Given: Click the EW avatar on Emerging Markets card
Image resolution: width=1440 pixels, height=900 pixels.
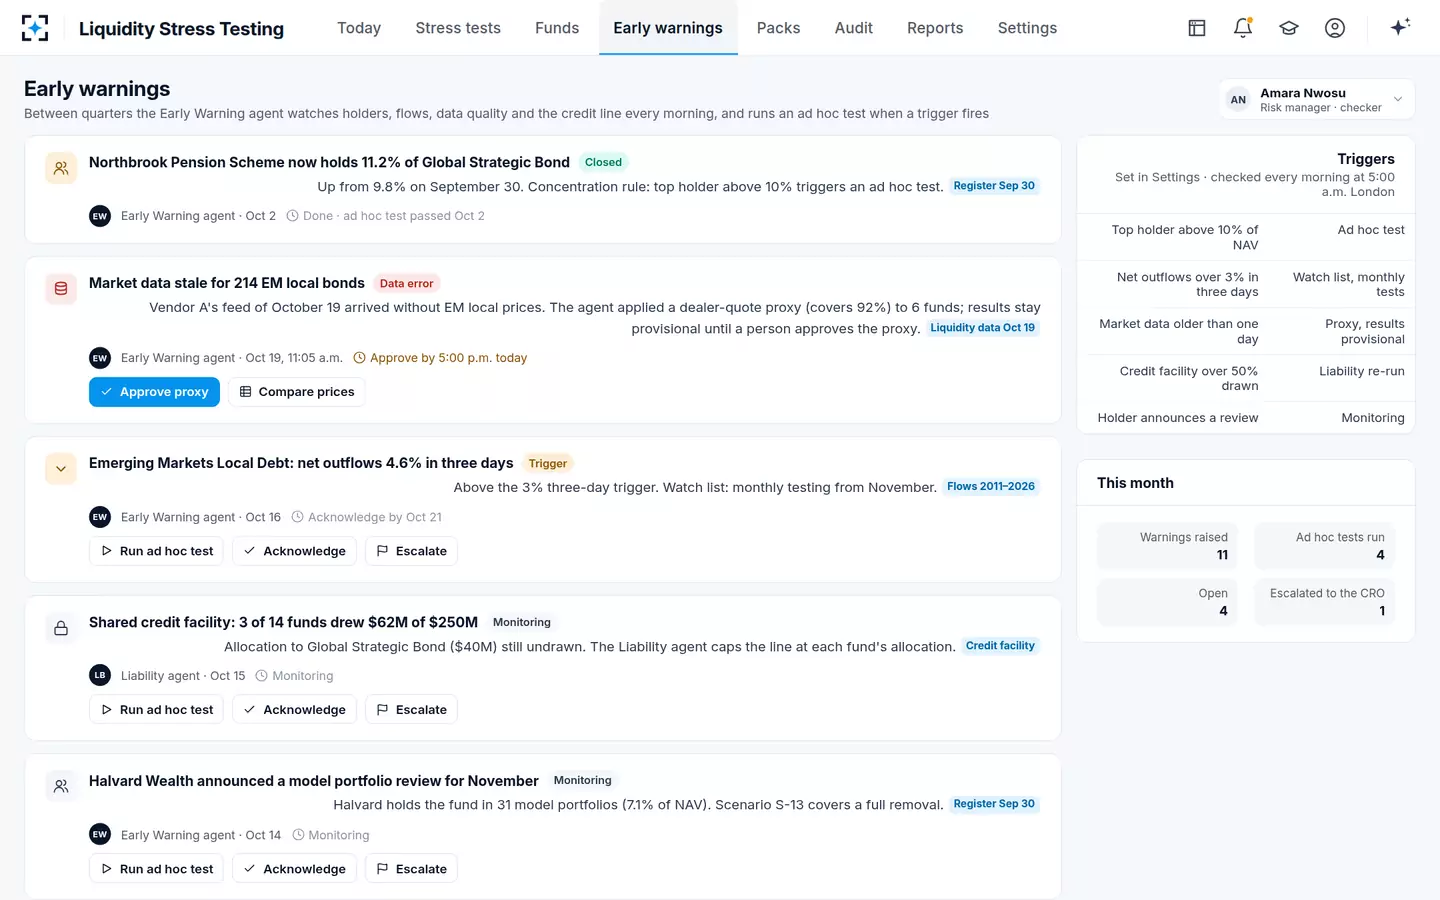Looking at the screenshot, I should (100, 517).
